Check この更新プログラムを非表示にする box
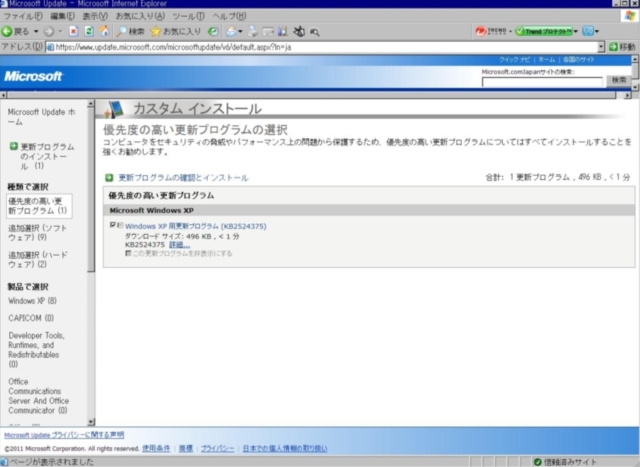Screen dimensions: 640x467 point(128,254)
